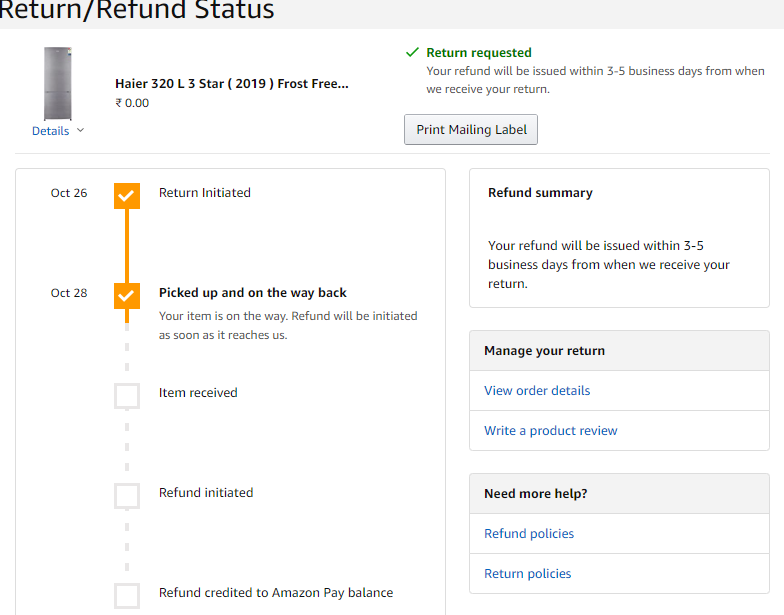
Task: Click the empty Item received step box
Action: pos(127,396)
